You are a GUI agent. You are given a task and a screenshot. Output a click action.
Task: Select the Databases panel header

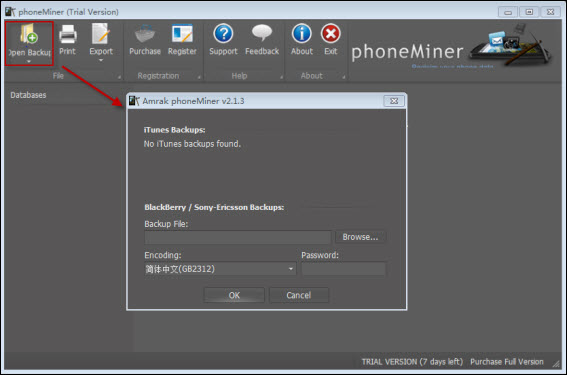tap(28, 95)
